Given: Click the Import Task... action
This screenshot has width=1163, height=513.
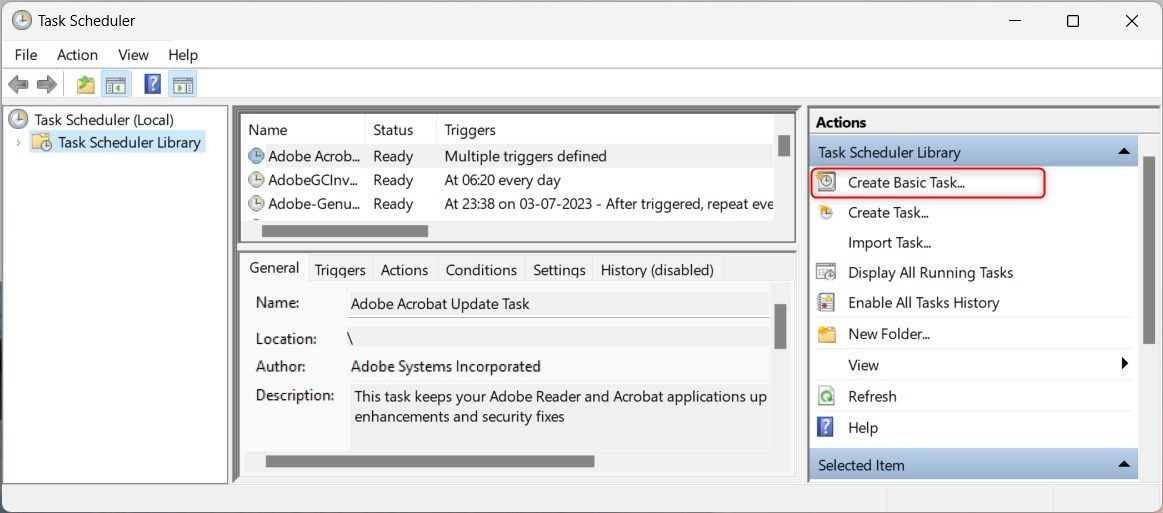Looking at the screenshot, I should pyautogui.click(x=889, y=242).
